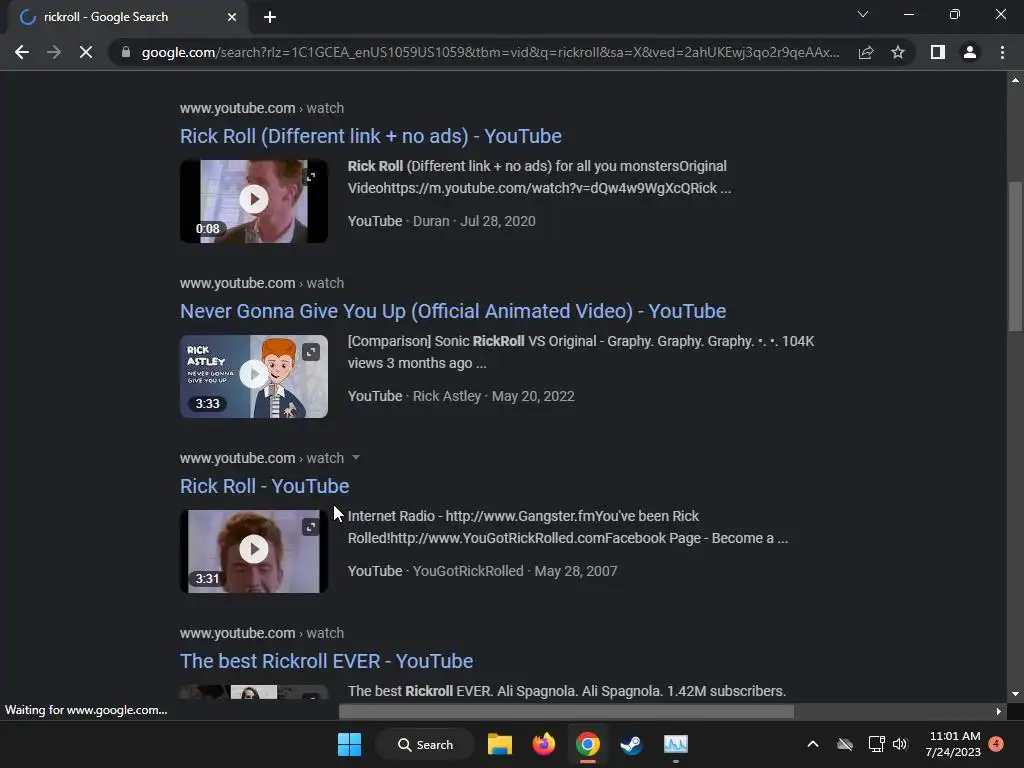Open tab search dropdown arrow
The width and height of the screenshot is (1024, 768).
pos(863,14)
